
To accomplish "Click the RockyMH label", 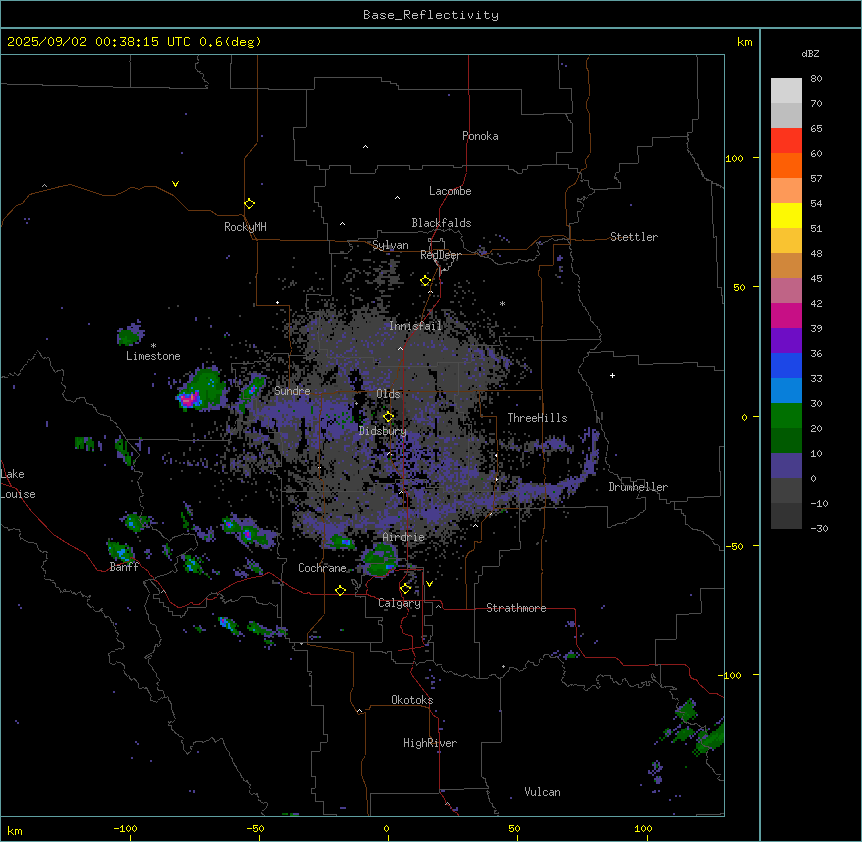I will 245,227.
